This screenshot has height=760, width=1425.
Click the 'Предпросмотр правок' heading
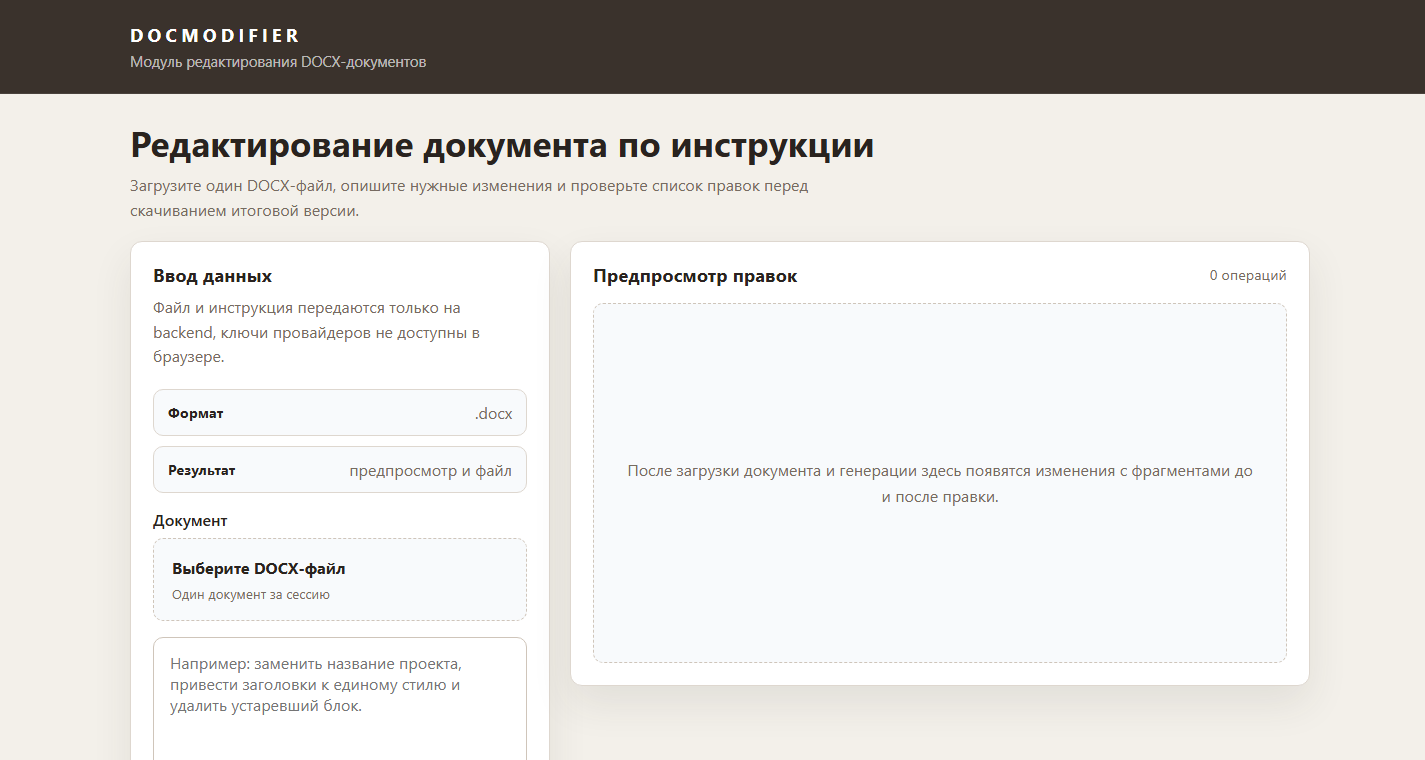click(695, 276)
